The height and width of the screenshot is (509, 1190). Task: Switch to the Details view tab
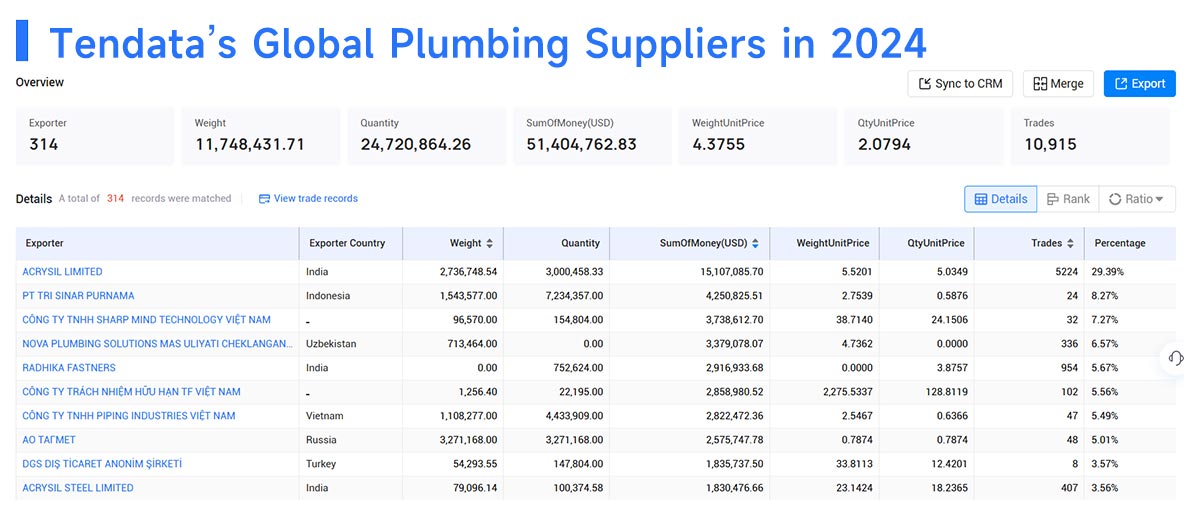[1000, 199]
